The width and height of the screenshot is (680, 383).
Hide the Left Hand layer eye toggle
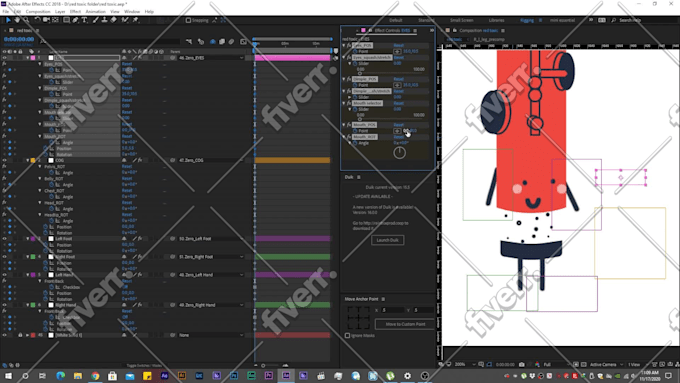tap(4, 275)
